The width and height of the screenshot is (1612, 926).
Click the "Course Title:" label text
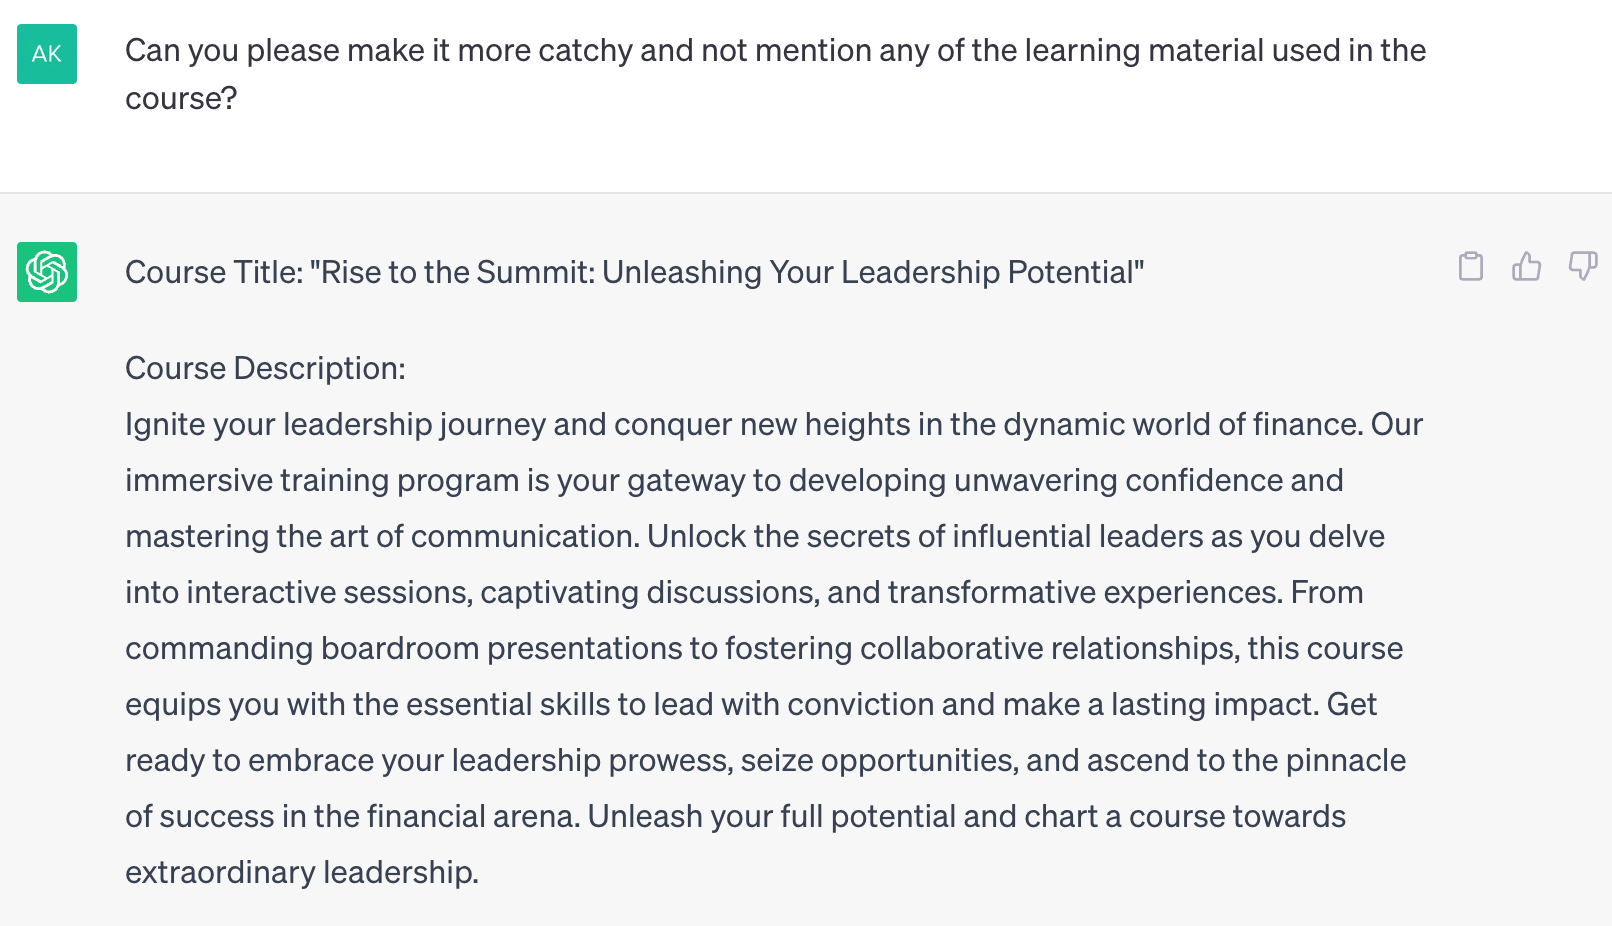[214, 273]
